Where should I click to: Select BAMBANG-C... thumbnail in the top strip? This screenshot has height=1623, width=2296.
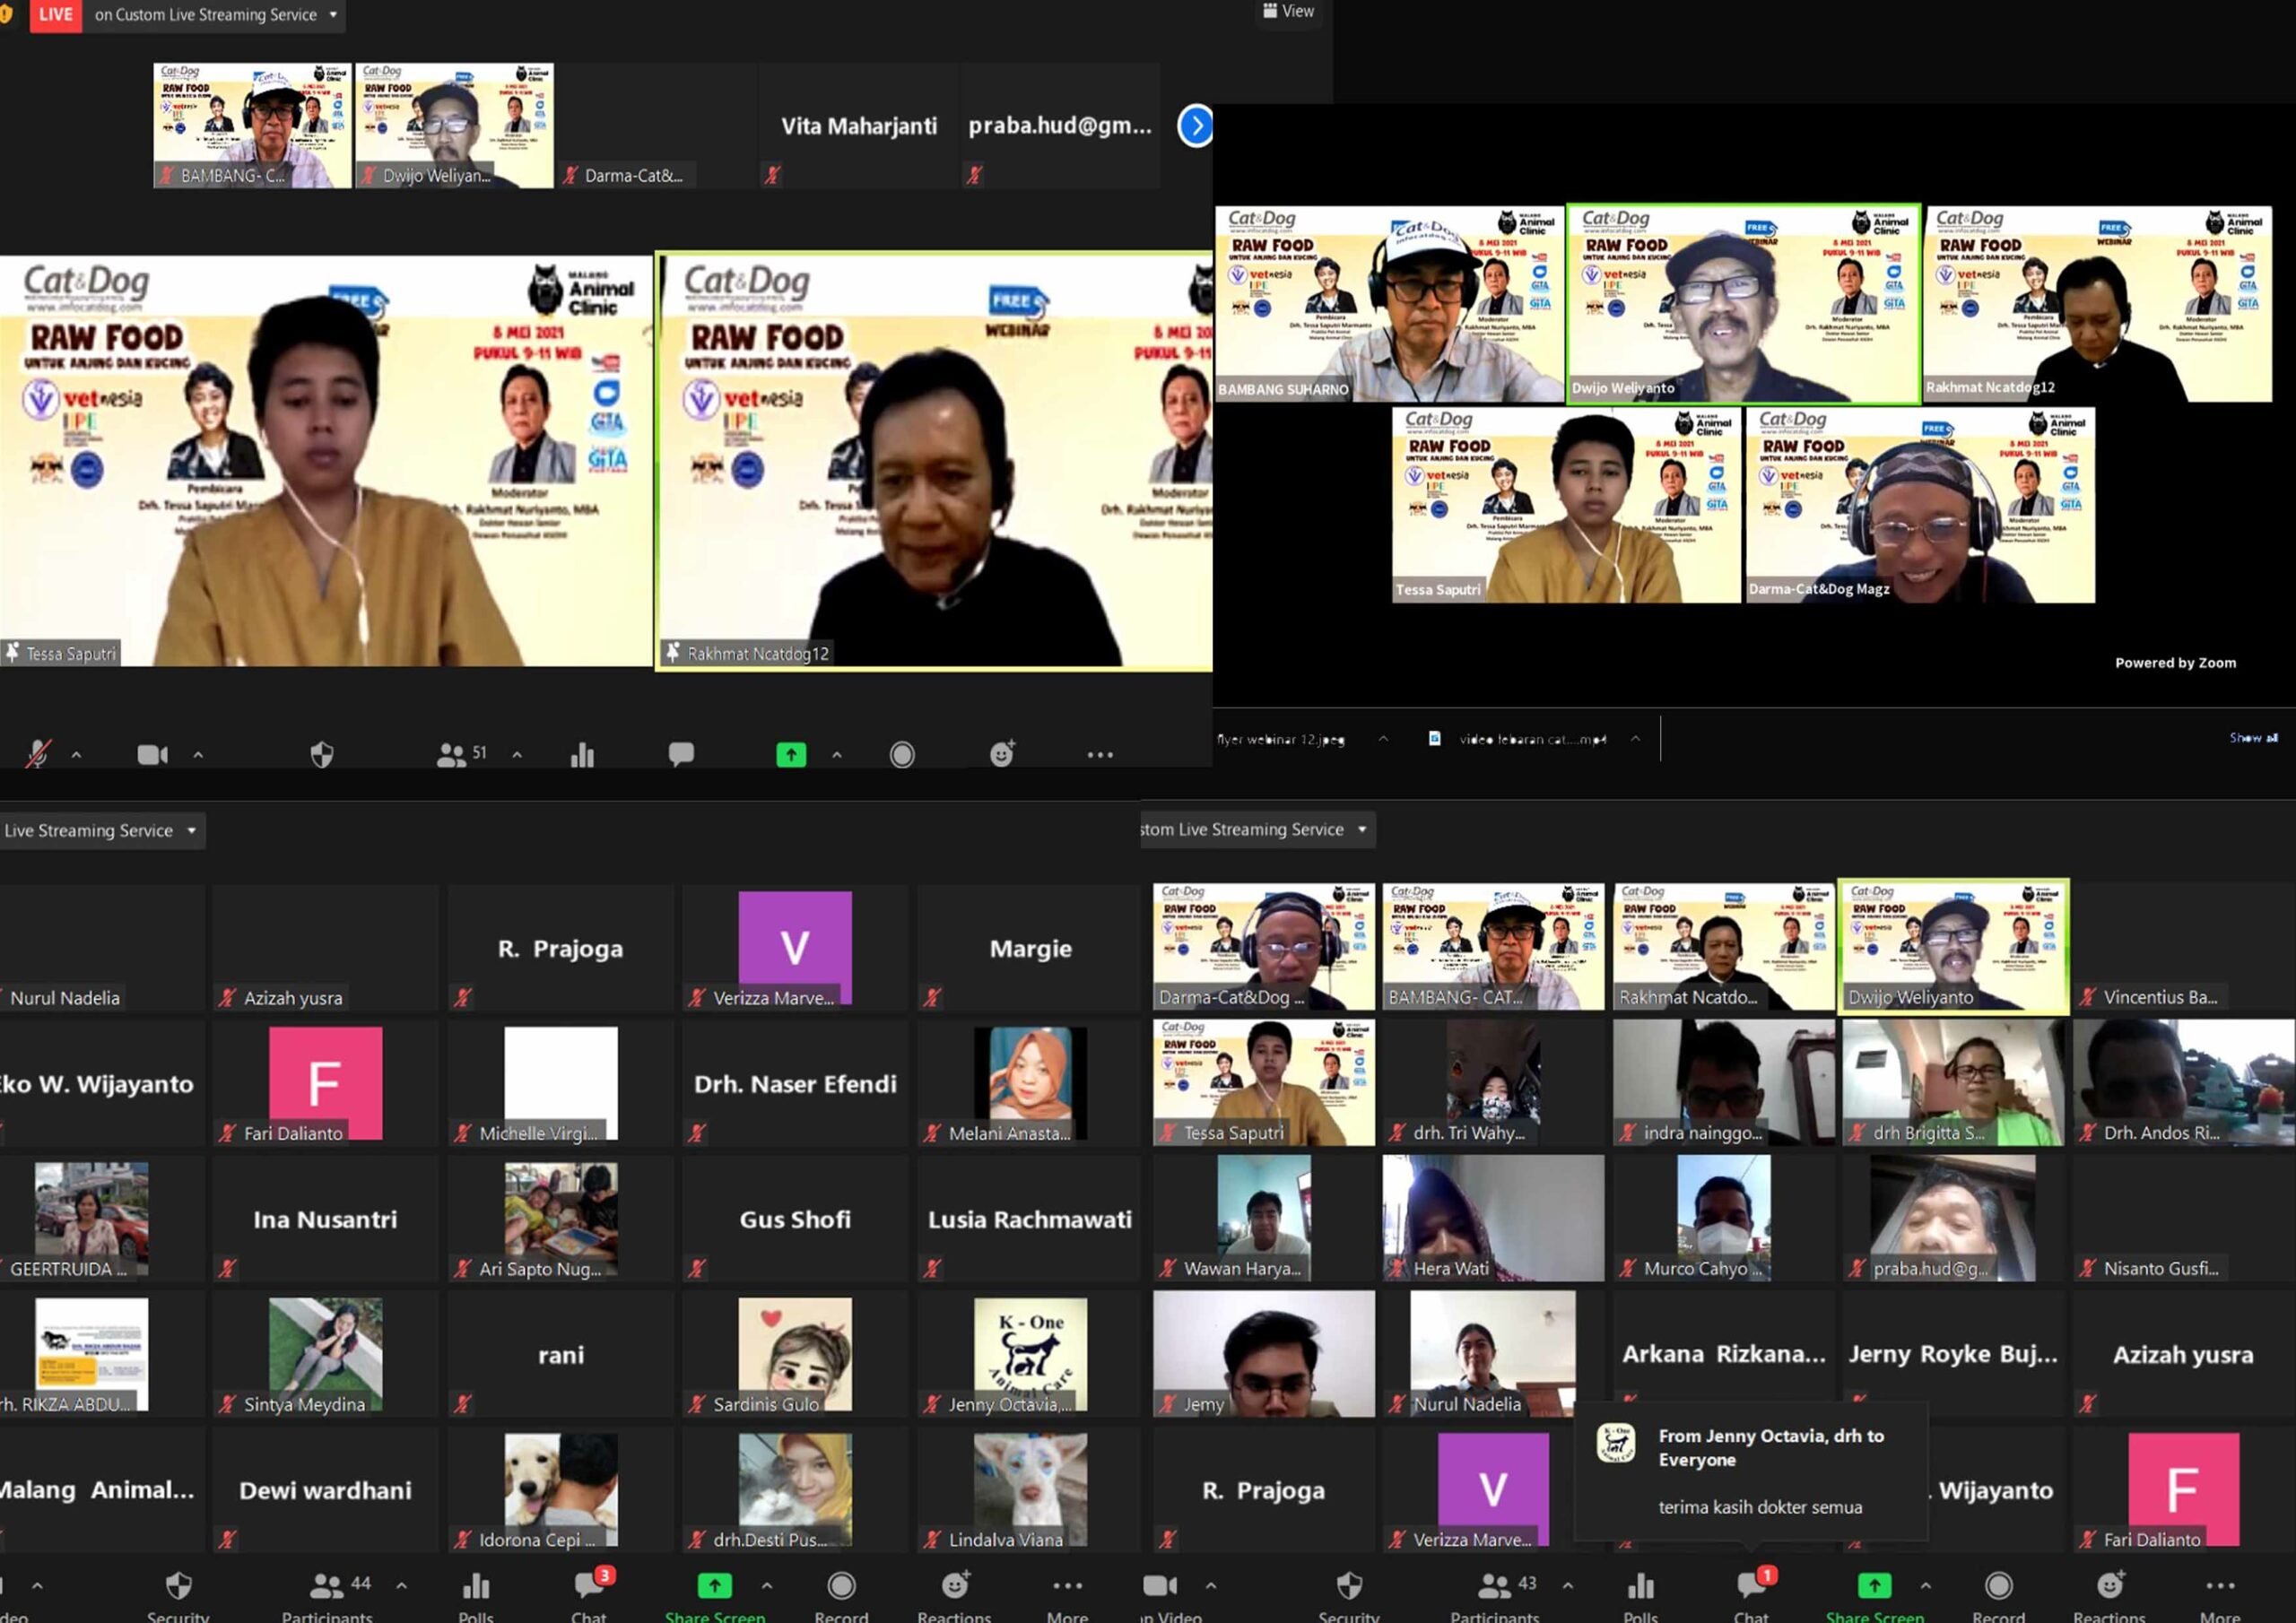[253, 126]
